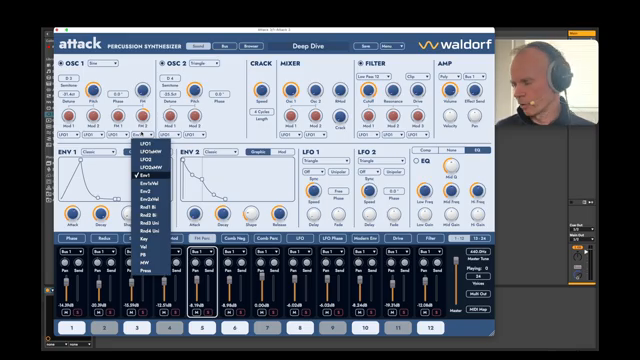Click the Crack Length 4 Cycles field
640x360 pixels.
262,112
